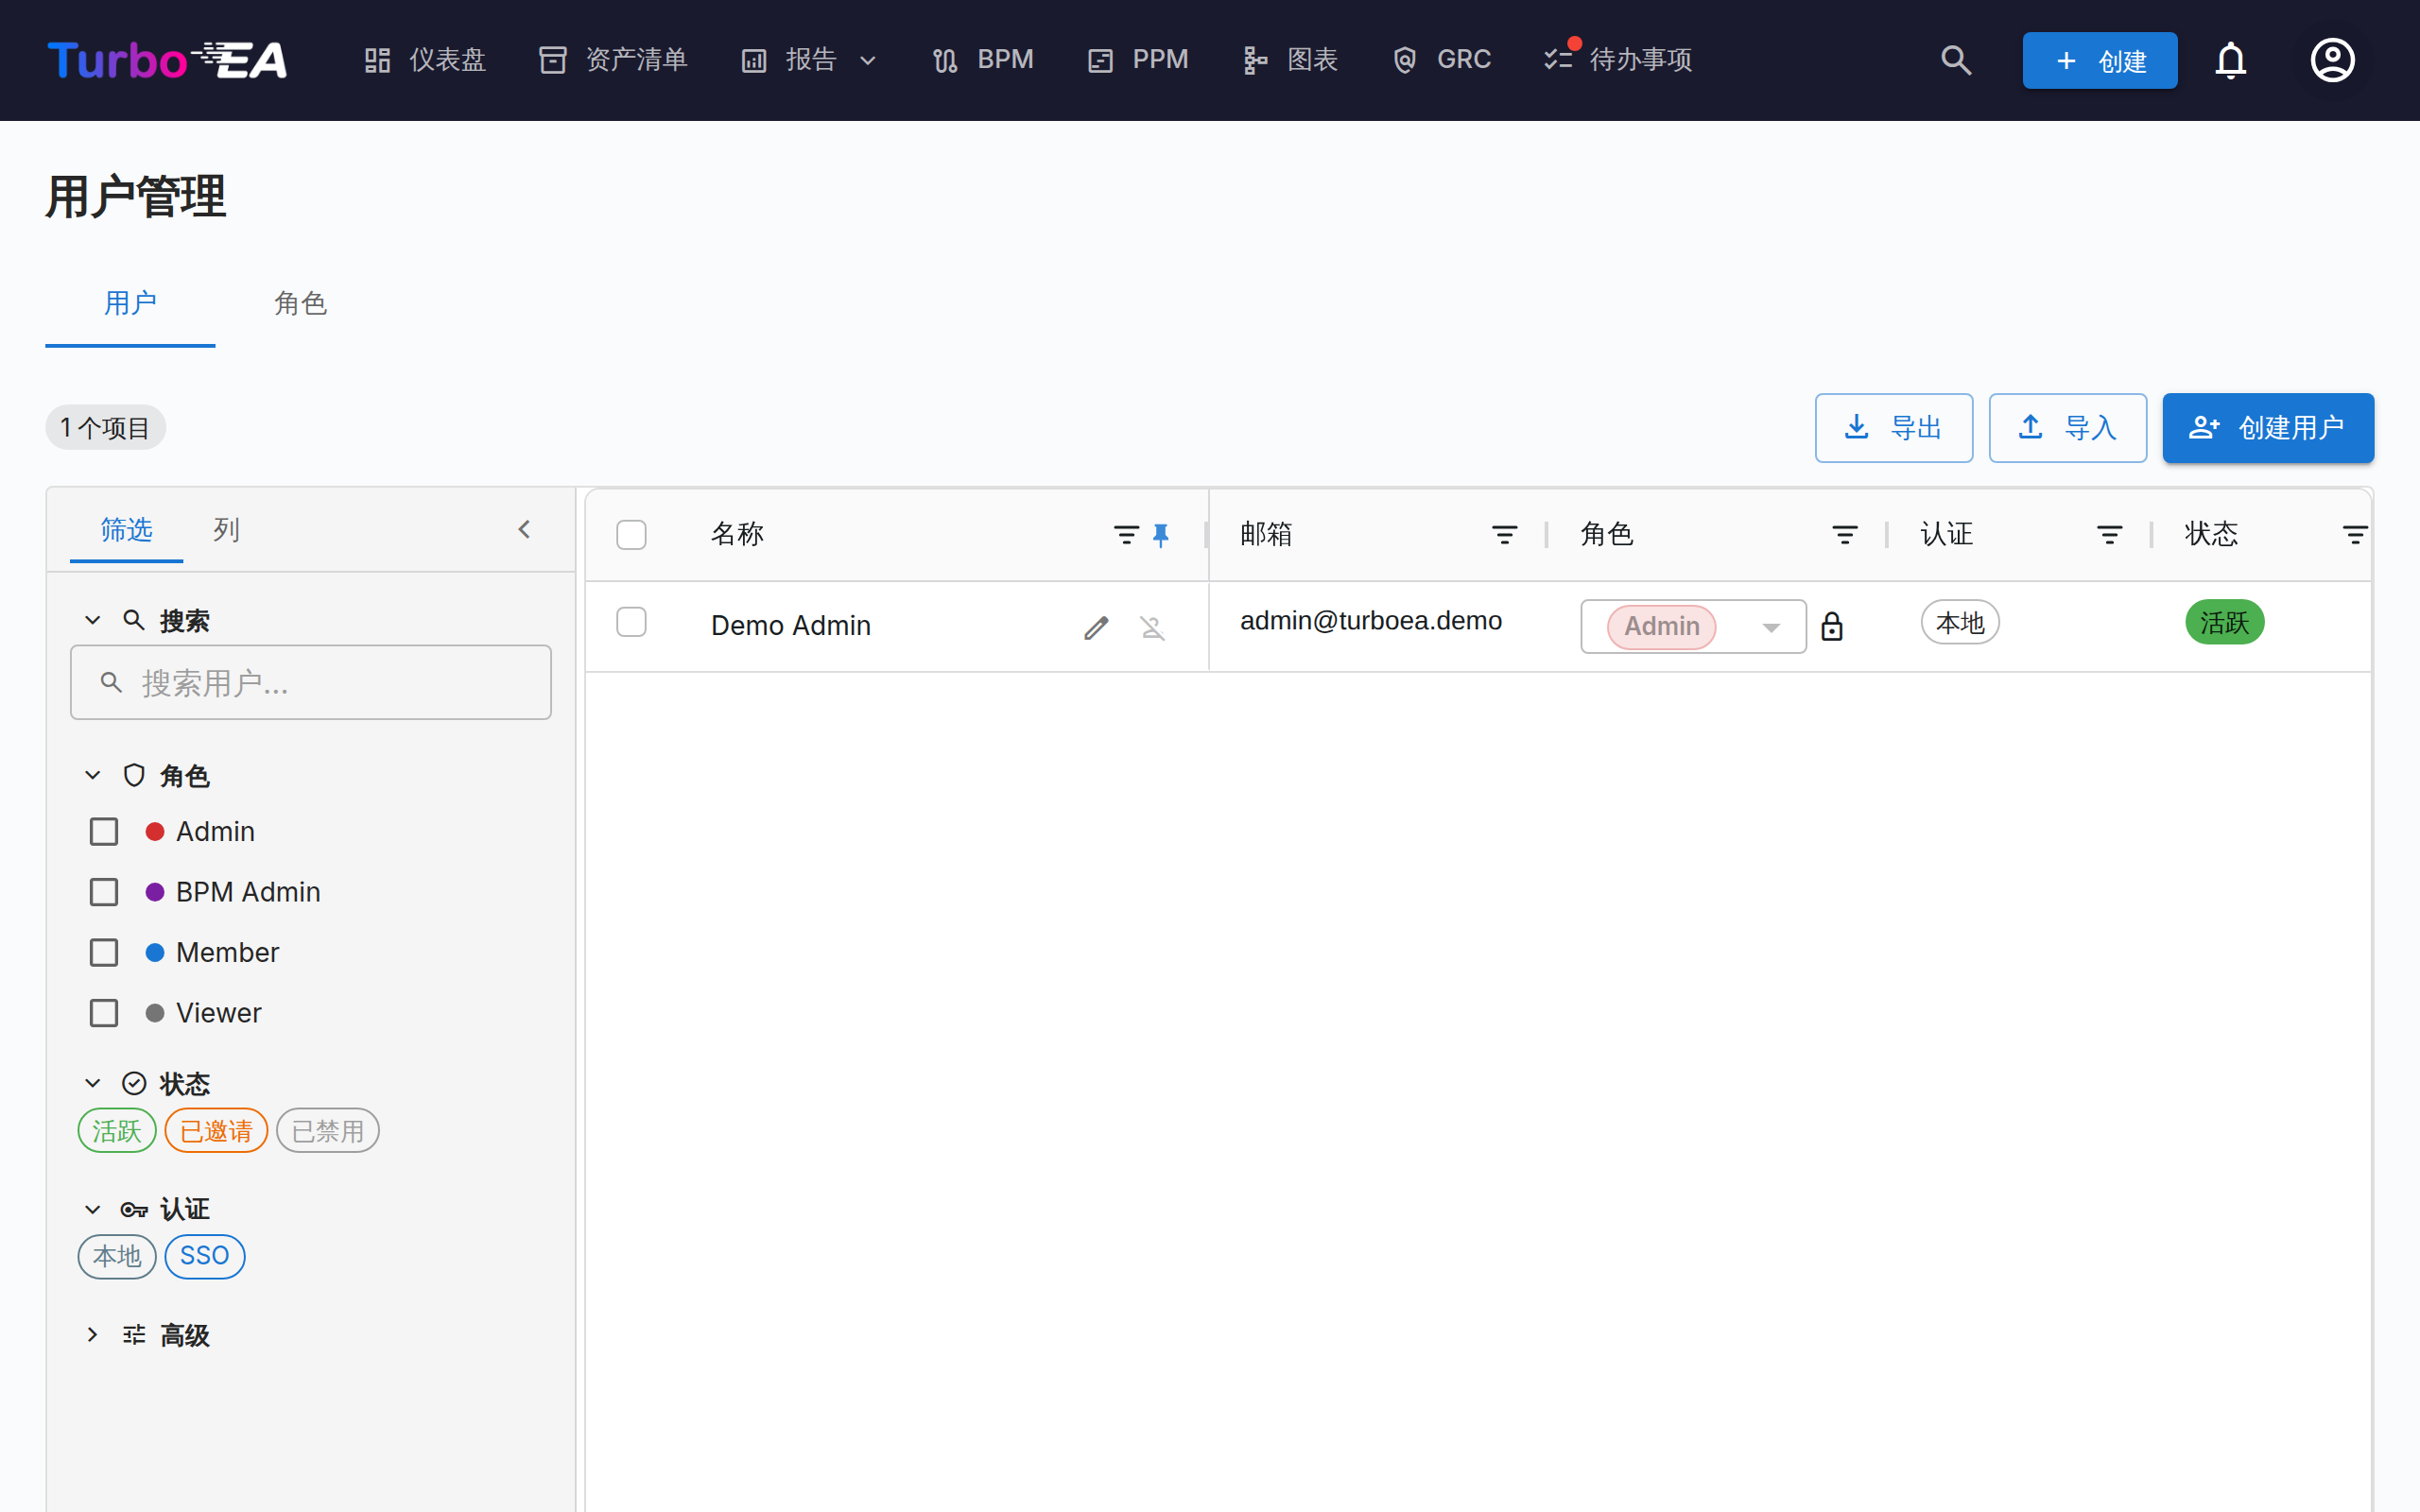Tick the Viewer role checkbox
This screenshot has height=1512, width=2420.
pos(104,1013)
